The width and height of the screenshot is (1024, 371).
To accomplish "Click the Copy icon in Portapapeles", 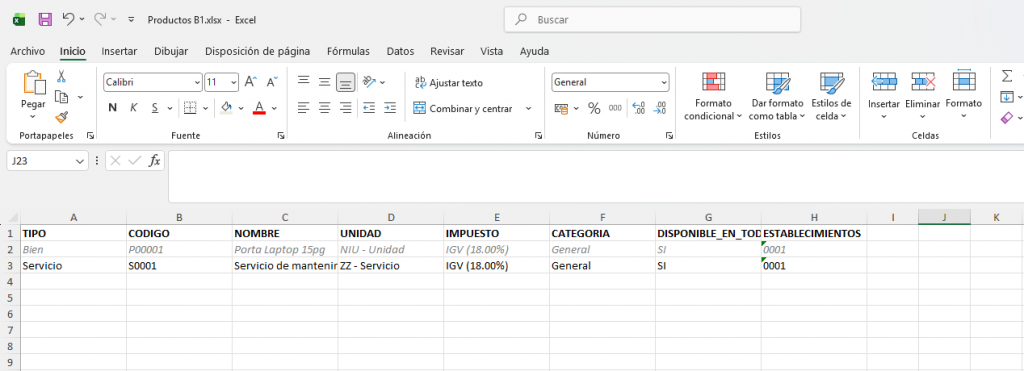I will tap(62, 97).
